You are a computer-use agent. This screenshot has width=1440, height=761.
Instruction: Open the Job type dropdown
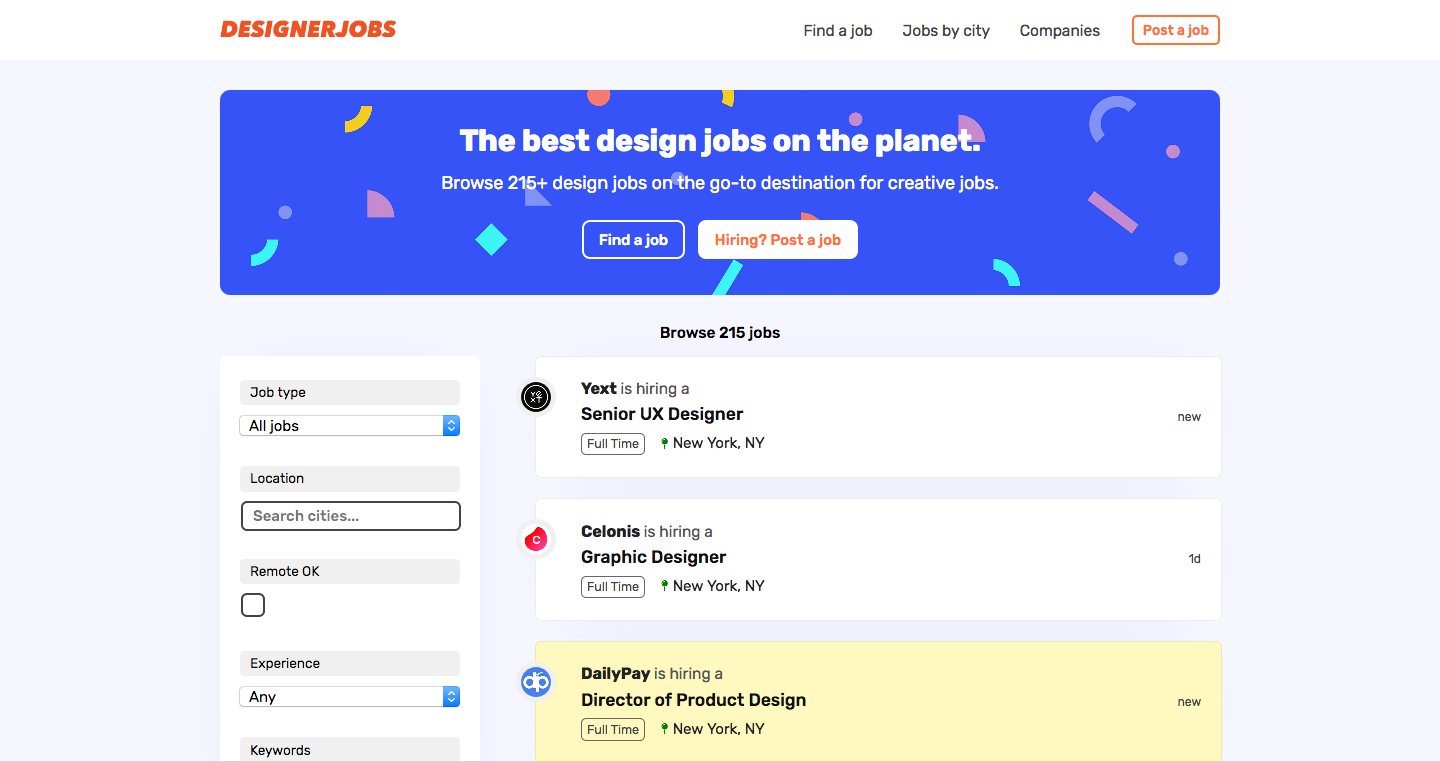click(350, 426)
